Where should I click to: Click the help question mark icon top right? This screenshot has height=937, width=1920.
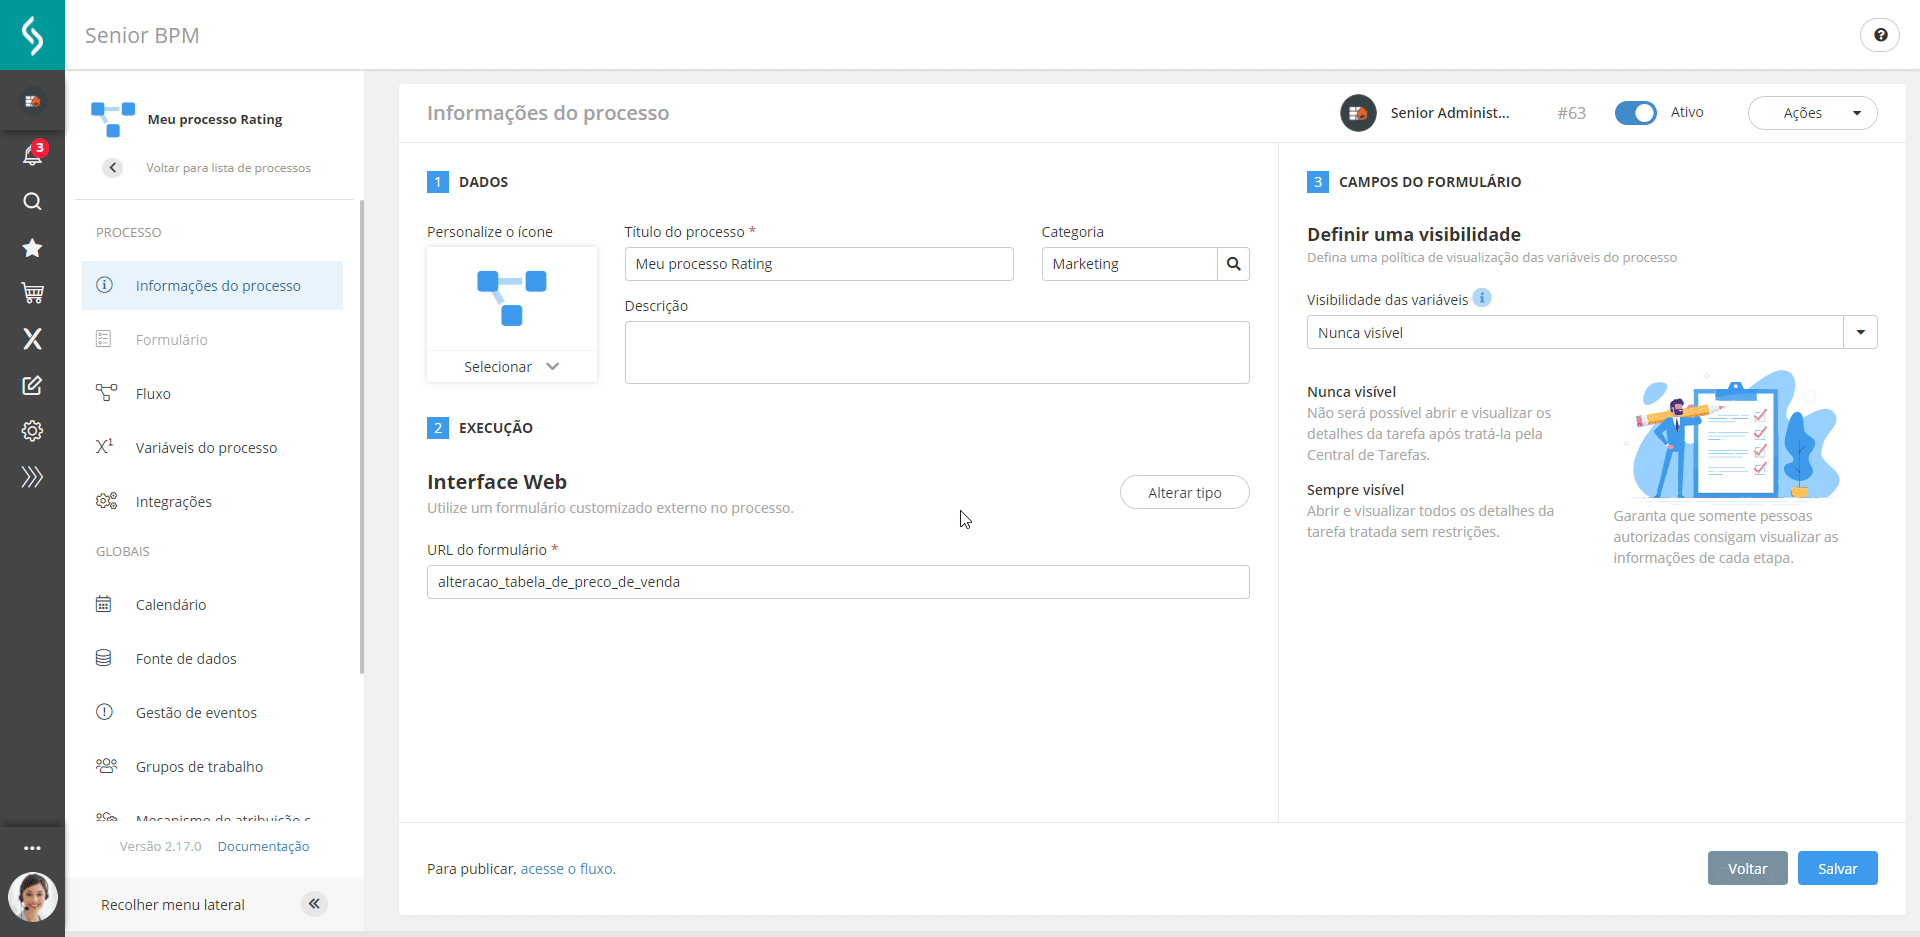[1881, 34]
